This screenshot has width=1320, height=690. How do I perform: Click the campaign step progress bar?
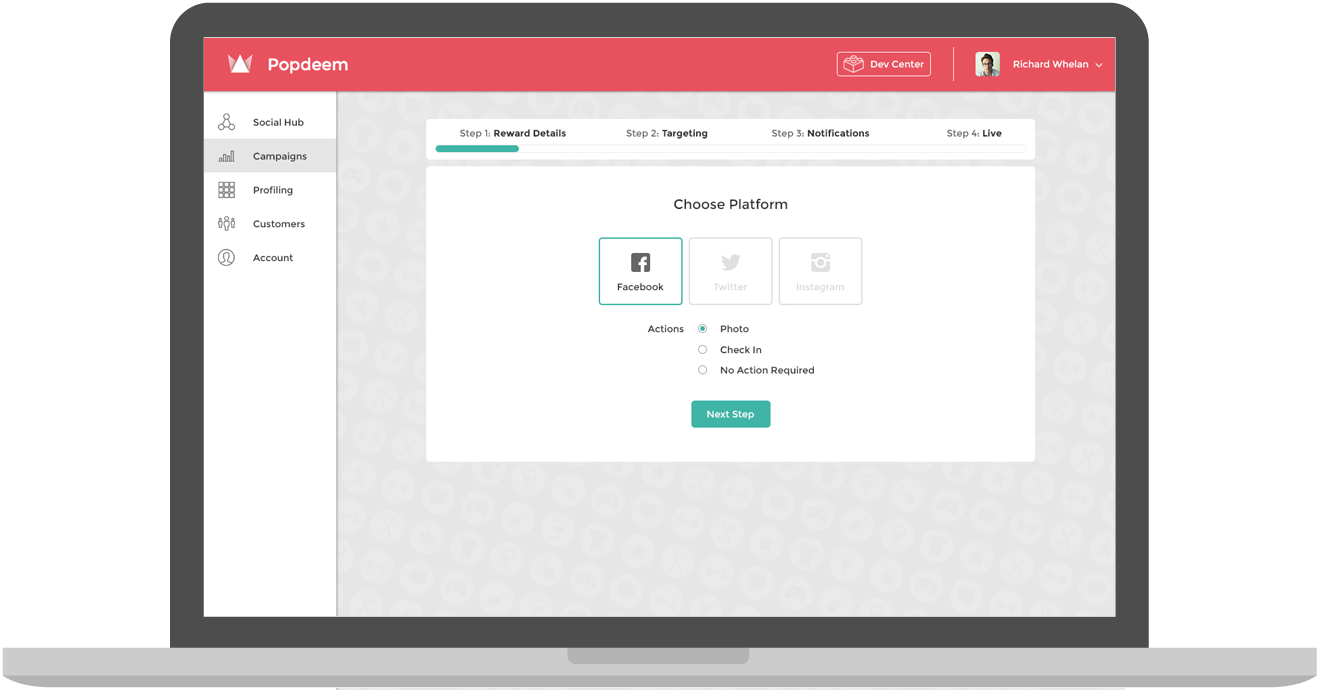pyautogui.click(x=731, y=149)
